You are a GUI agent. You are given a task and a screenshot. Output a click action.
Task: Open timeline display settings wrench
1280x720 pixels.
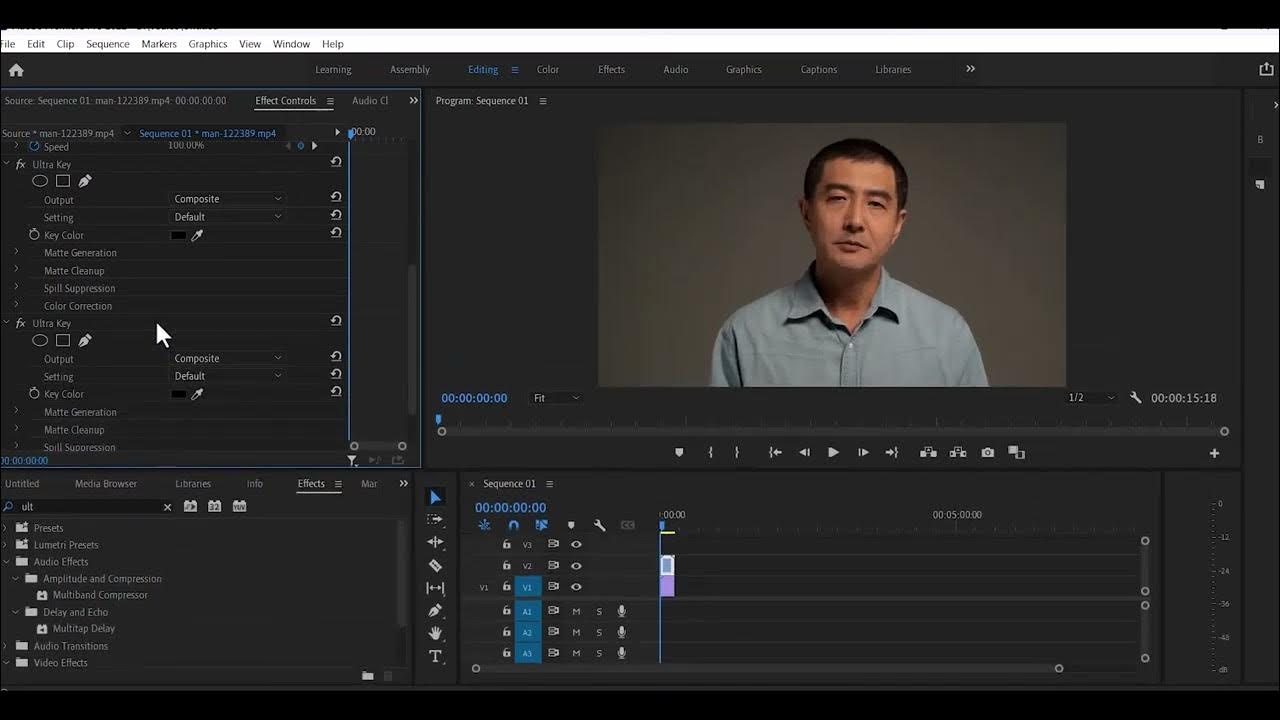600,525
